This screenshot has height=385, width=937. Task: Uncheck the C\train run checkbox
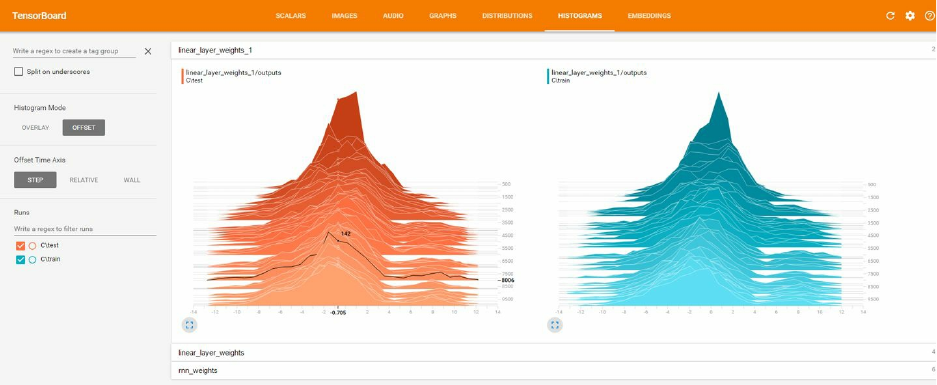coord(21,259)
